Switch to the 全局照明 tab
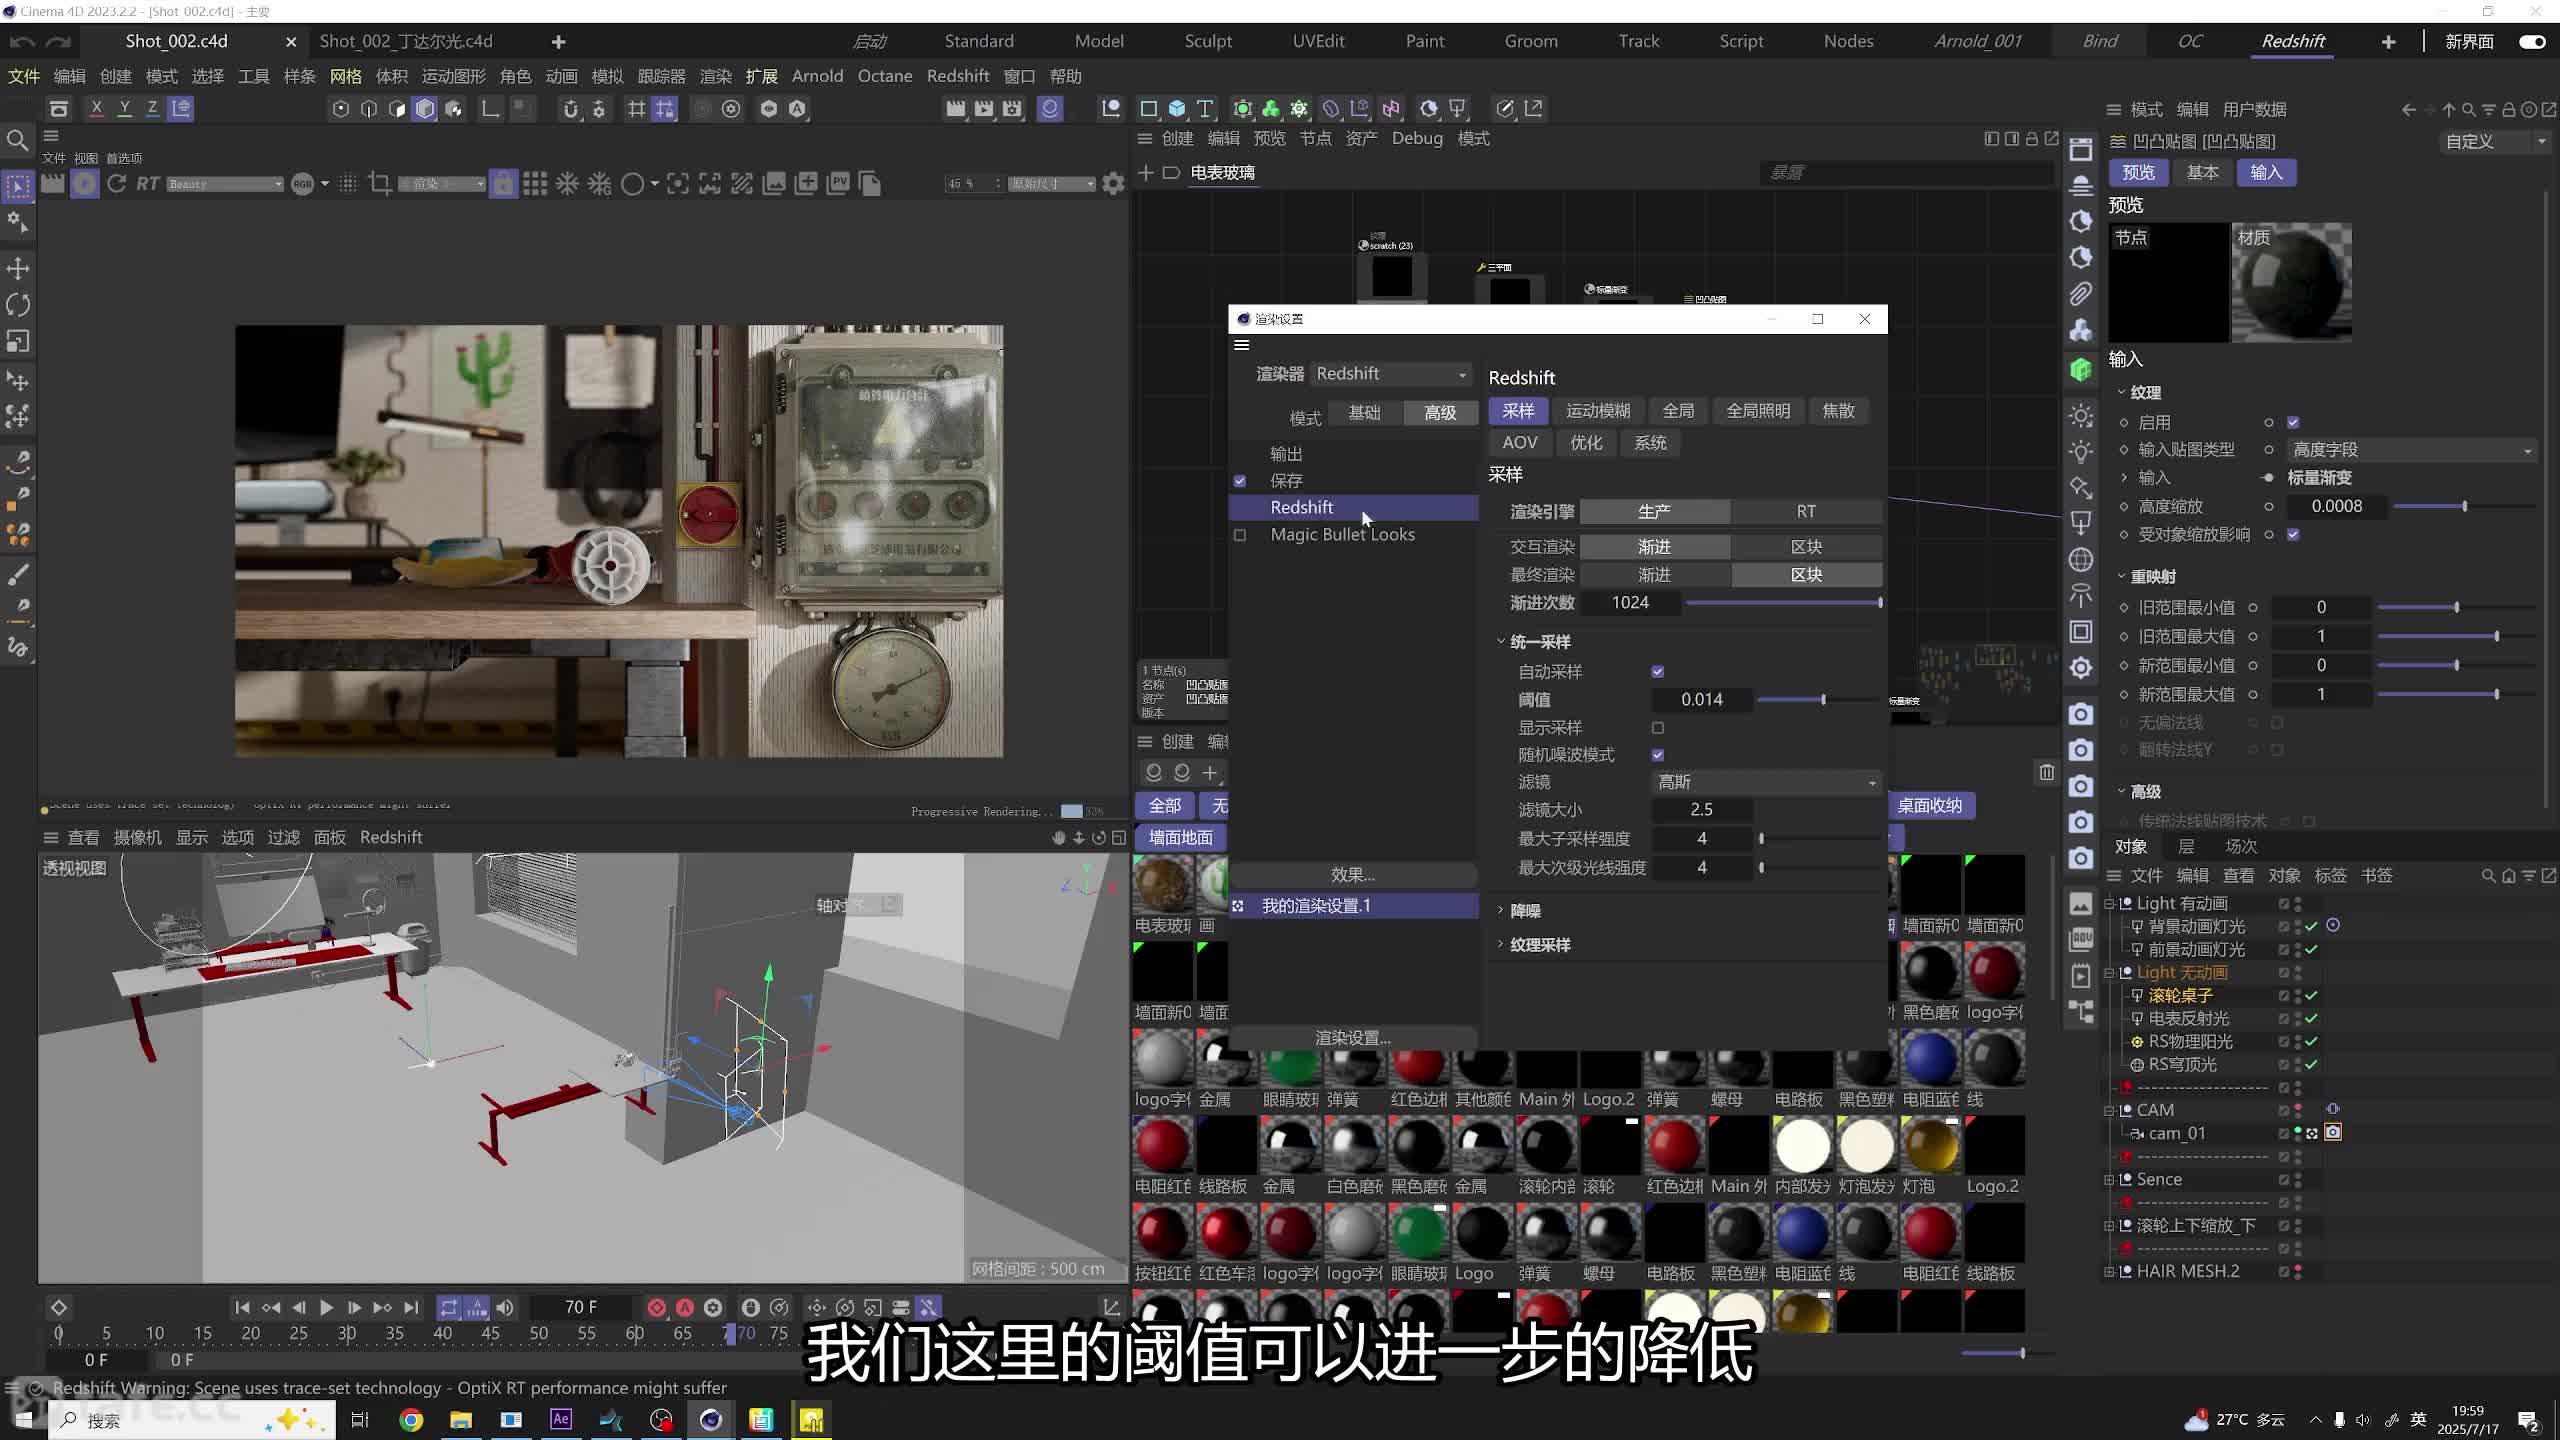The image size is (2560, 1440). pyautogui.click(x=1758, y=411)
